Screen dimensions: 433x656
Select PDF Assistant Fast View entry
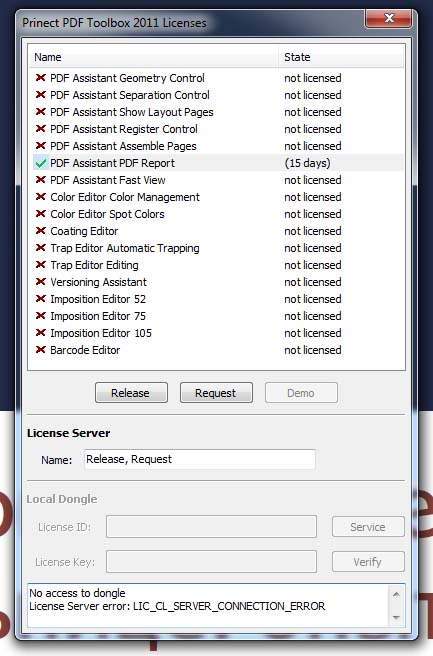[x=218, y=180]
